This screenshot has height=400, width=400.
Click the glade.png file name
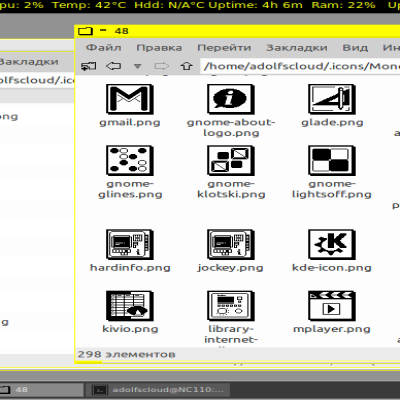pyautogui.click(x=332, y=122)
